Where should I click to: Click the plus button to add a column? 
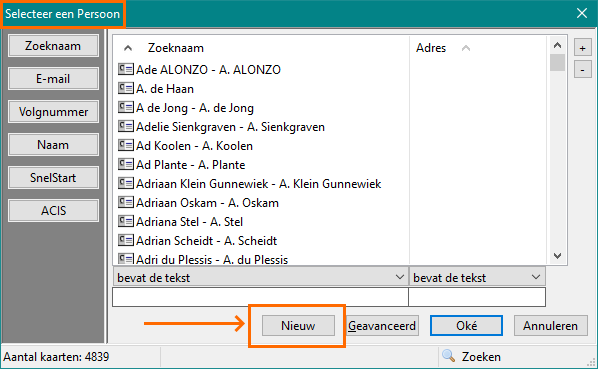pos(582,48)
